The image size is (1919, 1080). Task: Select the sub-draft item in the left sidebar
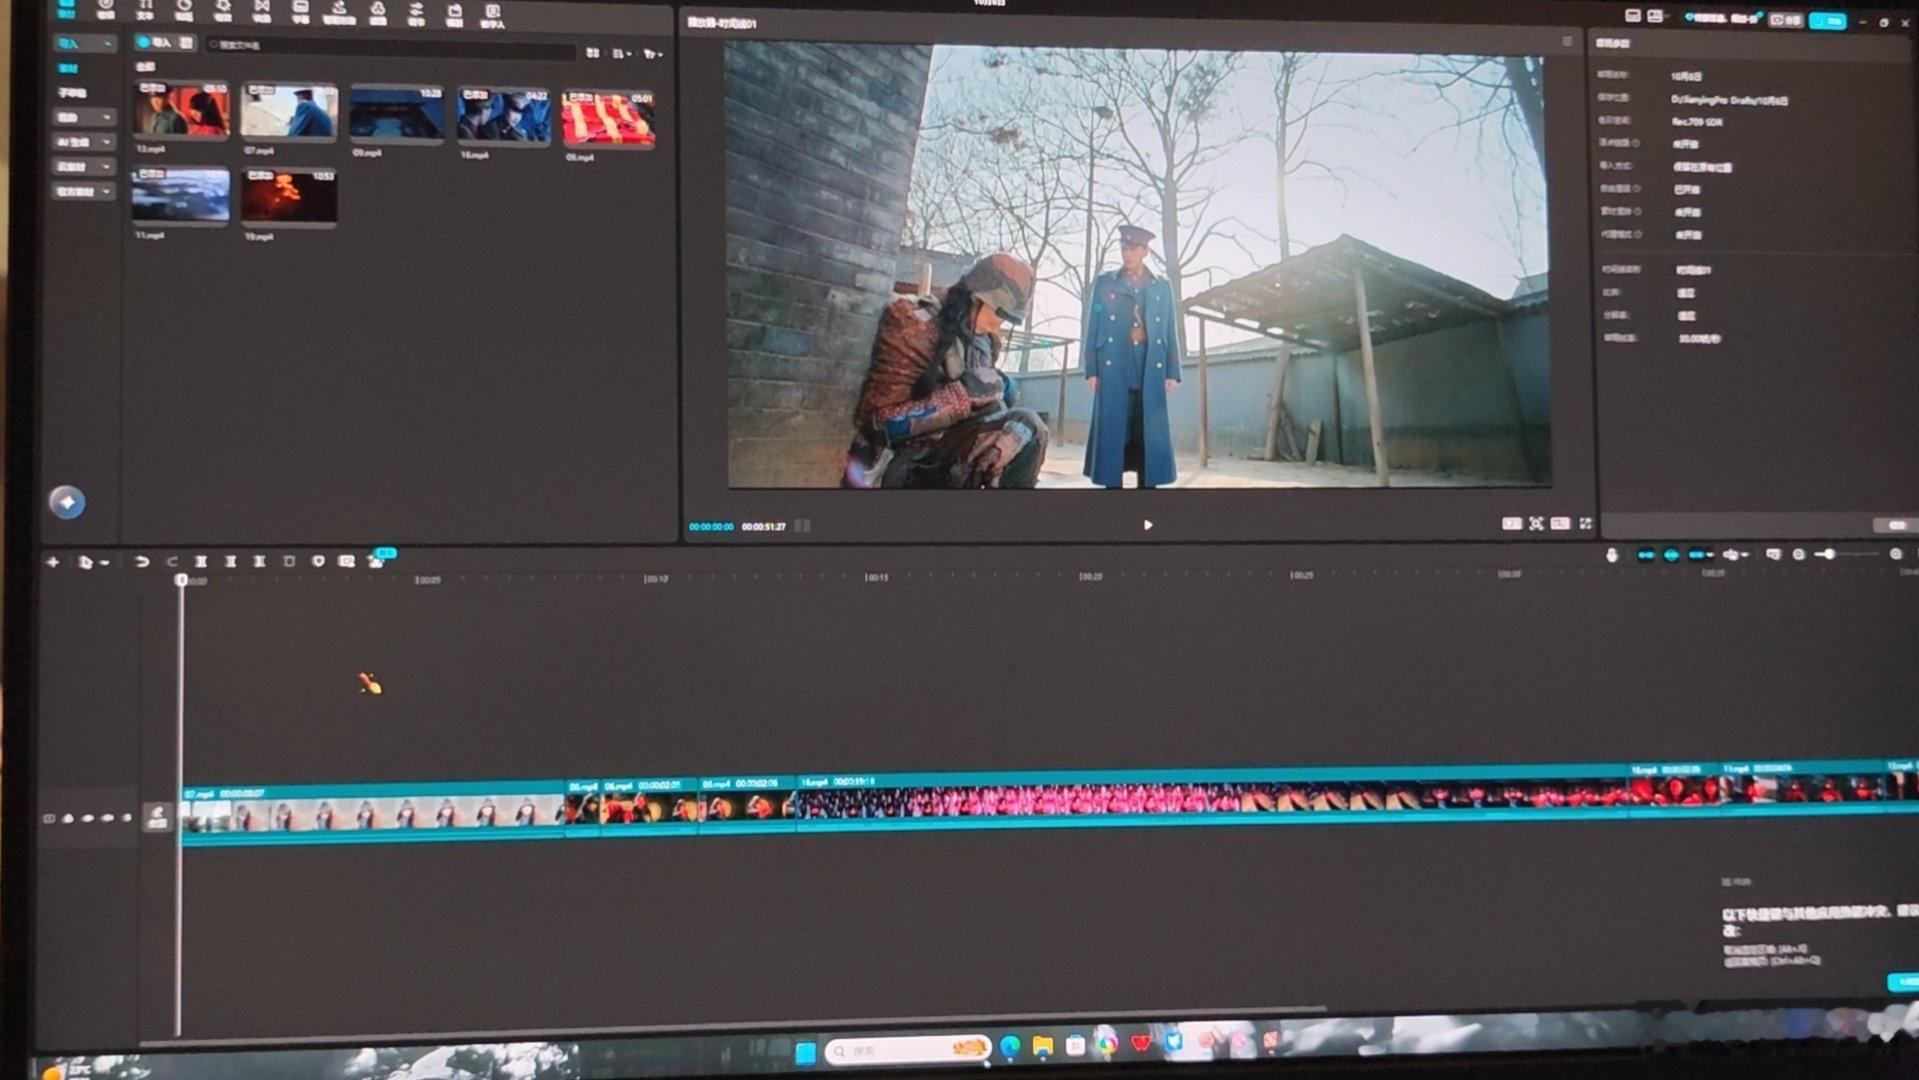(x=72, y=93)
